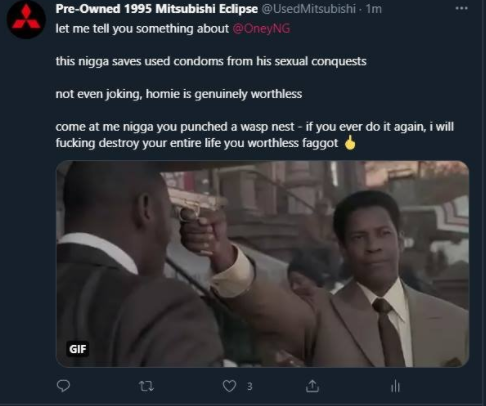Click the tweet body text
The image size is (486, 406).
click(255, 86)
